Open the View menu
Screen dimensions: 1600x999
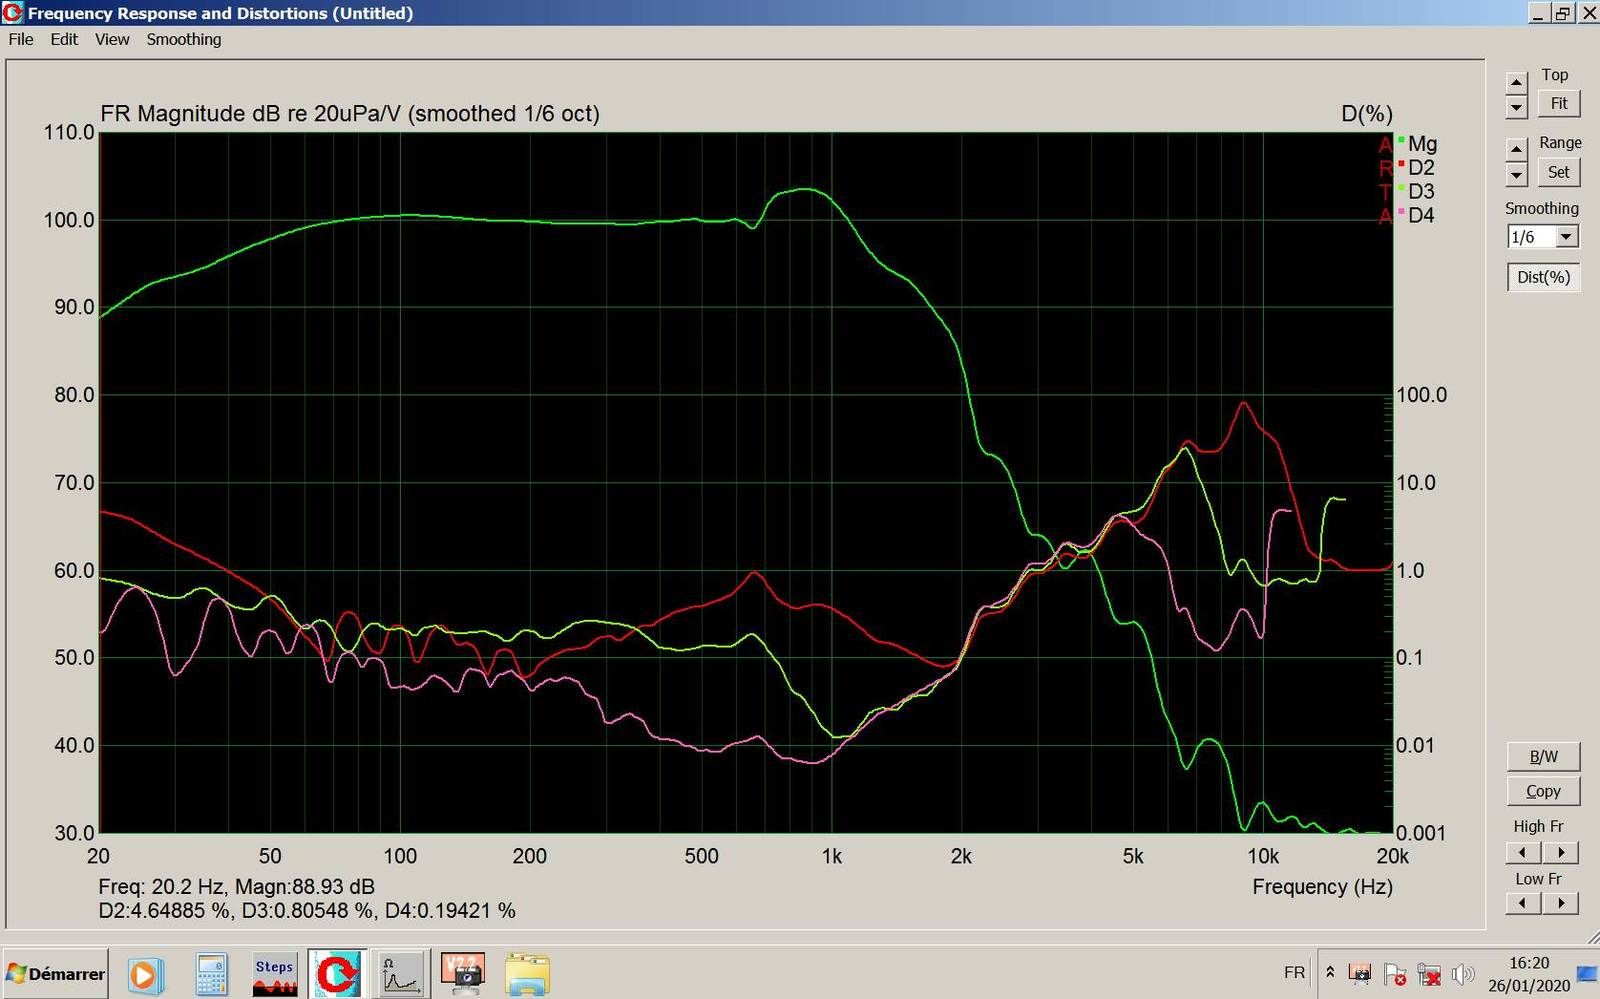[112, 39]
